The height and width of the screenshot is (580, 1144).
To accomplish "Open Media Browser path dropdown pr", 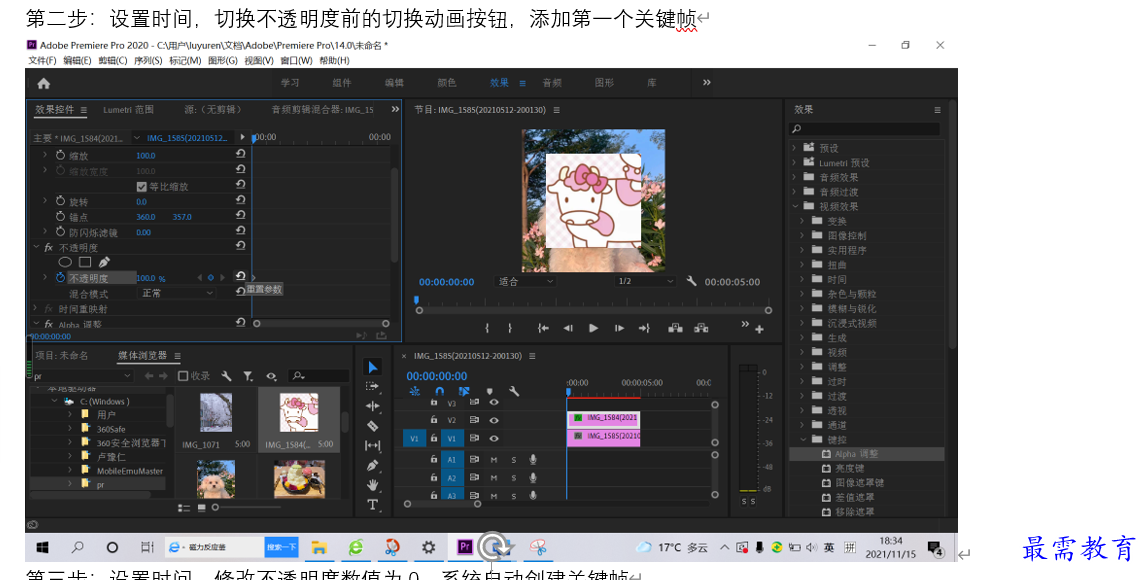I will pos(82,376).
